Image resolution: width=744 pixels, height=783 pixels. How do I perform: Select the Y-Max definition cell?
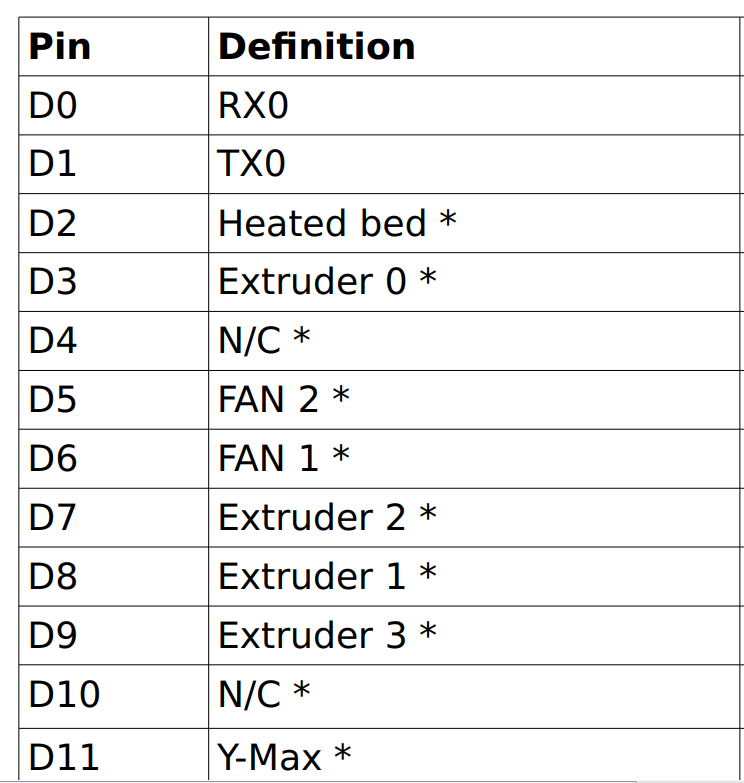[x=284, y=756]
